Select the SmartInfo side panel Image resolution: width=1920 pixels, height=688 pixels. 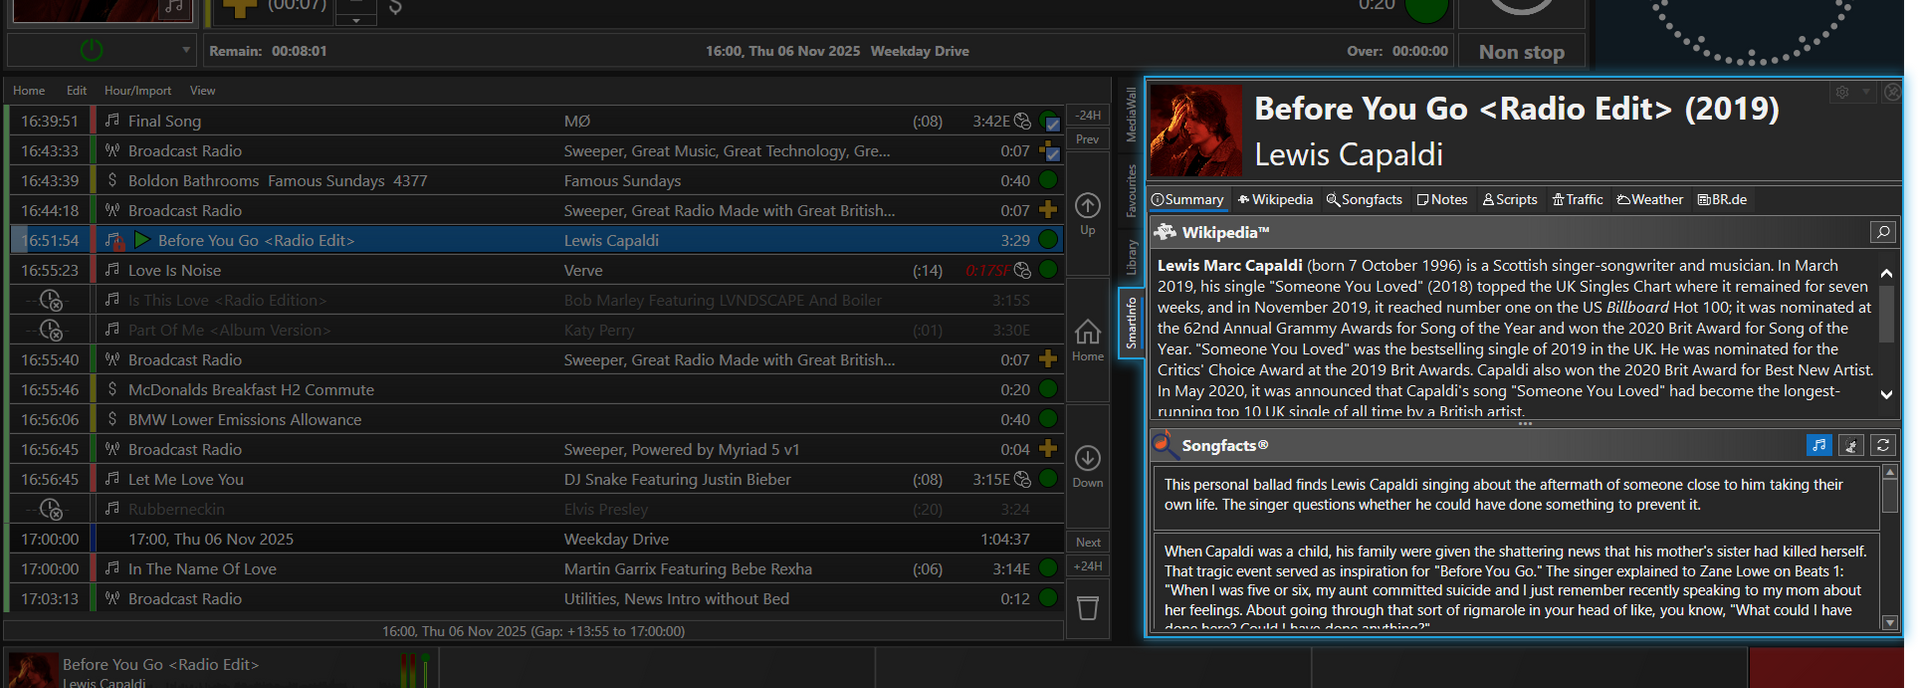(x=1131, y=322)
